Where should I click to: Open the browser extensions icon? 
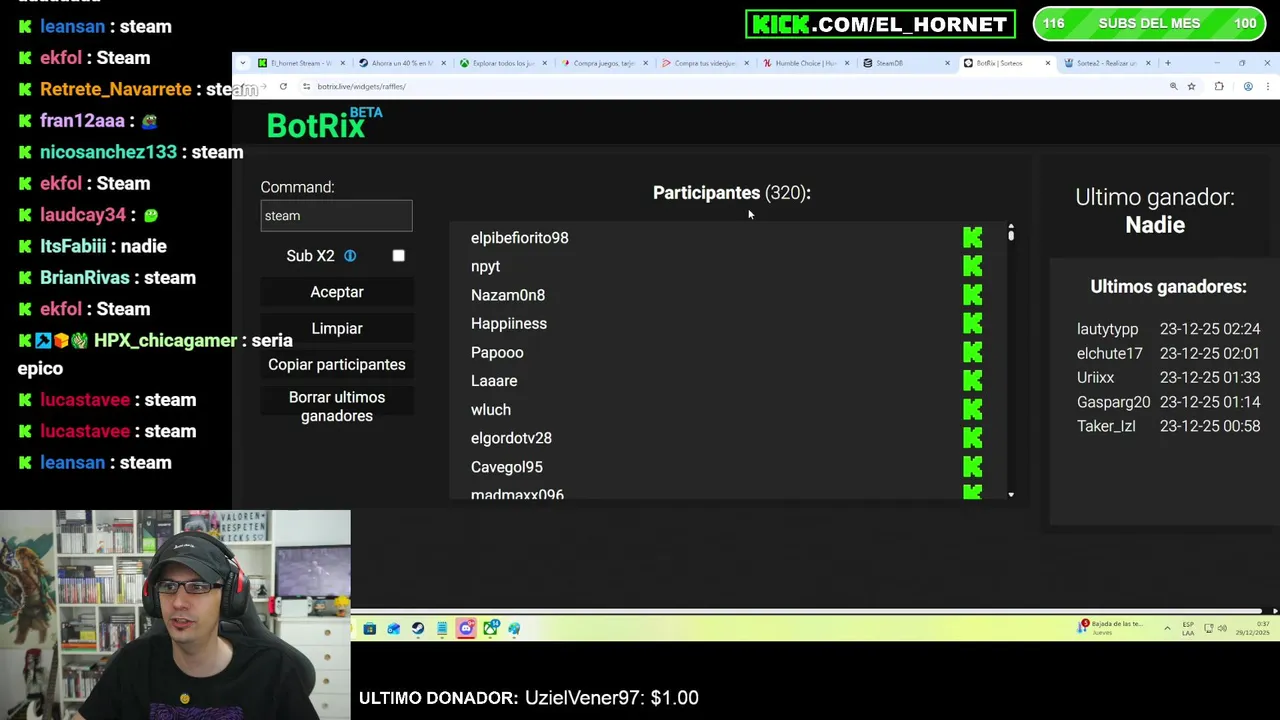click(1219, 86)
